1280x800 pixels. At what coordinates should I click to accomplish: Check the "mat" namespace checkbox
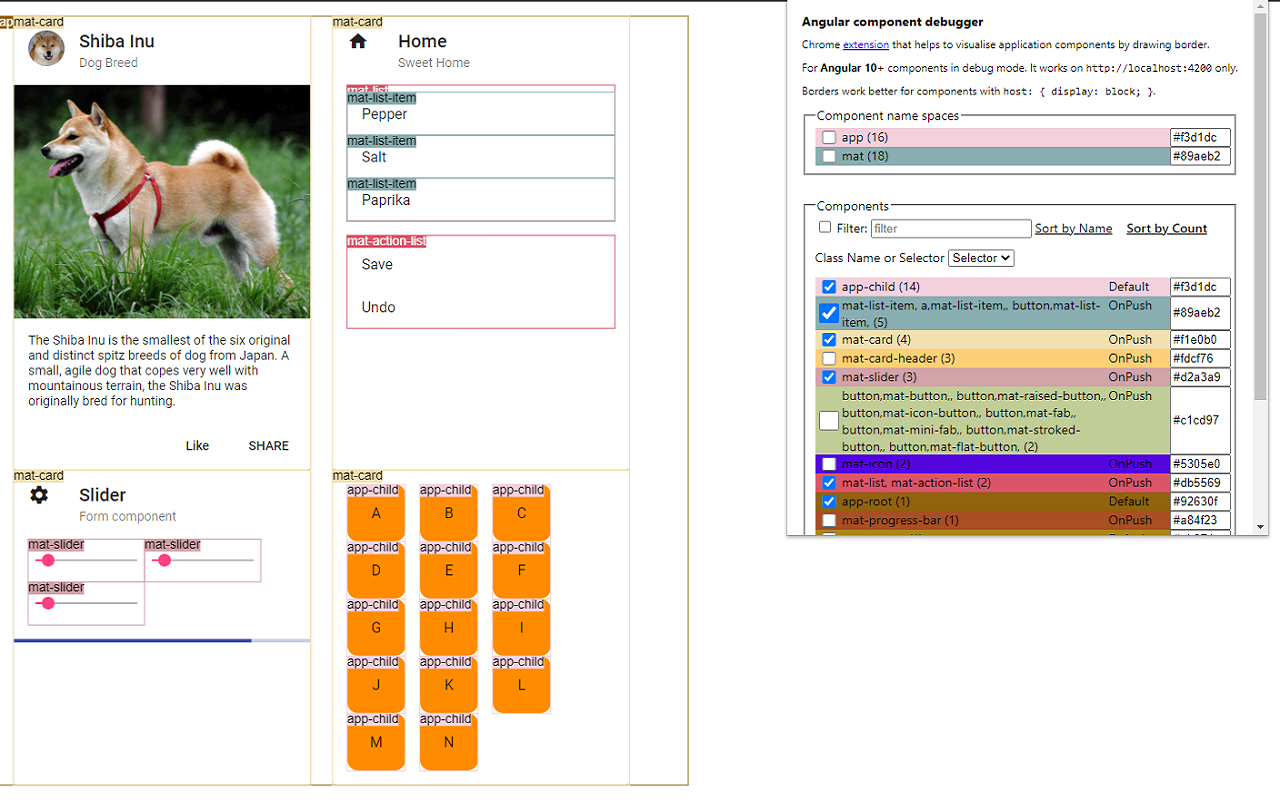click(828, 156)
